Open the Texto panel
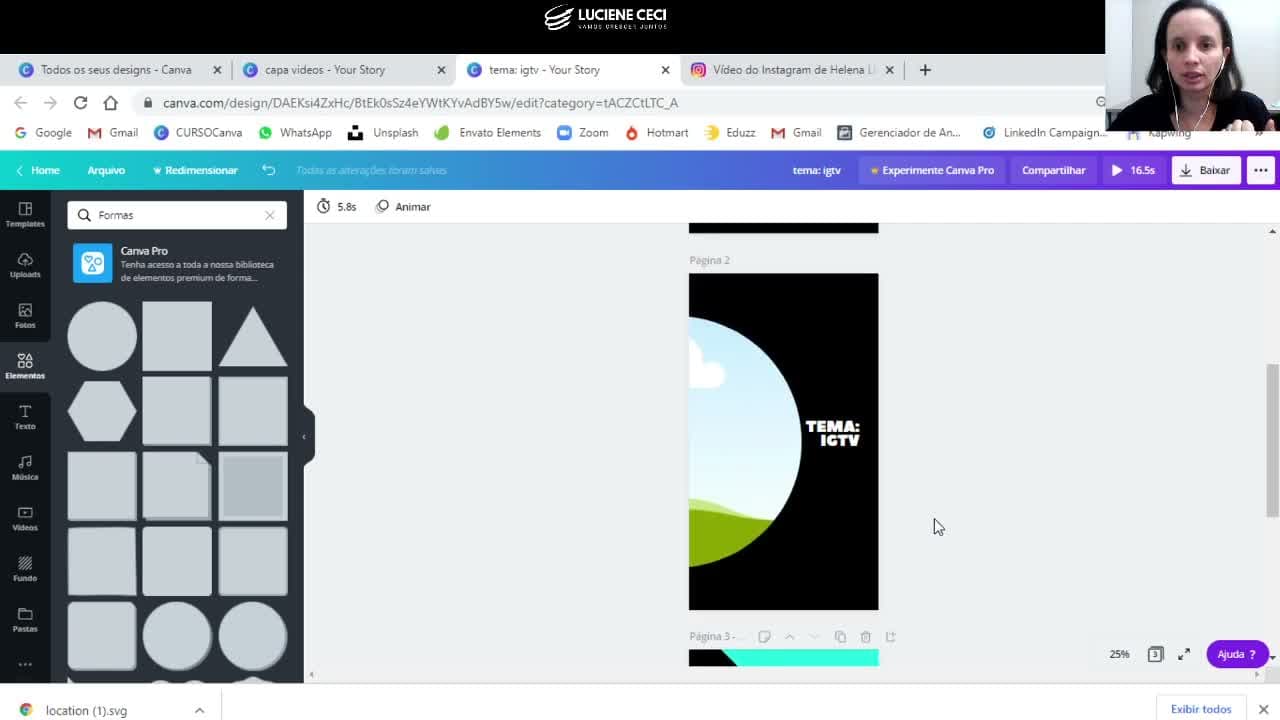The width and height of the screenshot is (1280, 720). pyautogui.click(x=25, y=417)
